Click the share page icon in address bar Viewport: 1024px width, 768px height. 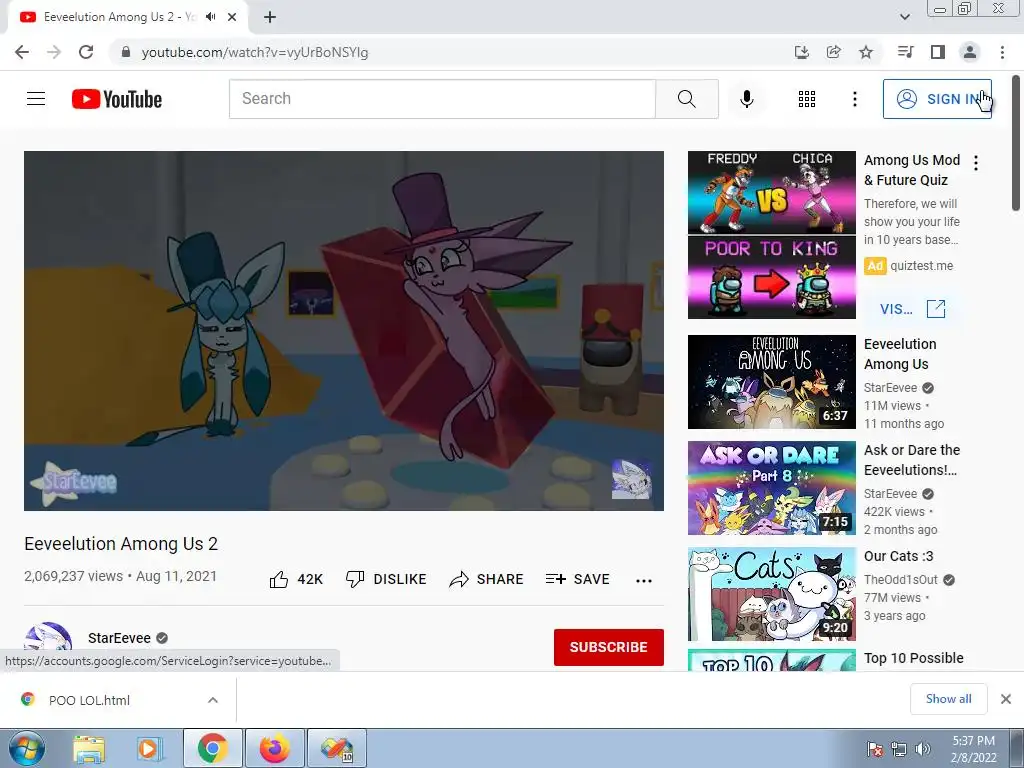pos(834,52)
